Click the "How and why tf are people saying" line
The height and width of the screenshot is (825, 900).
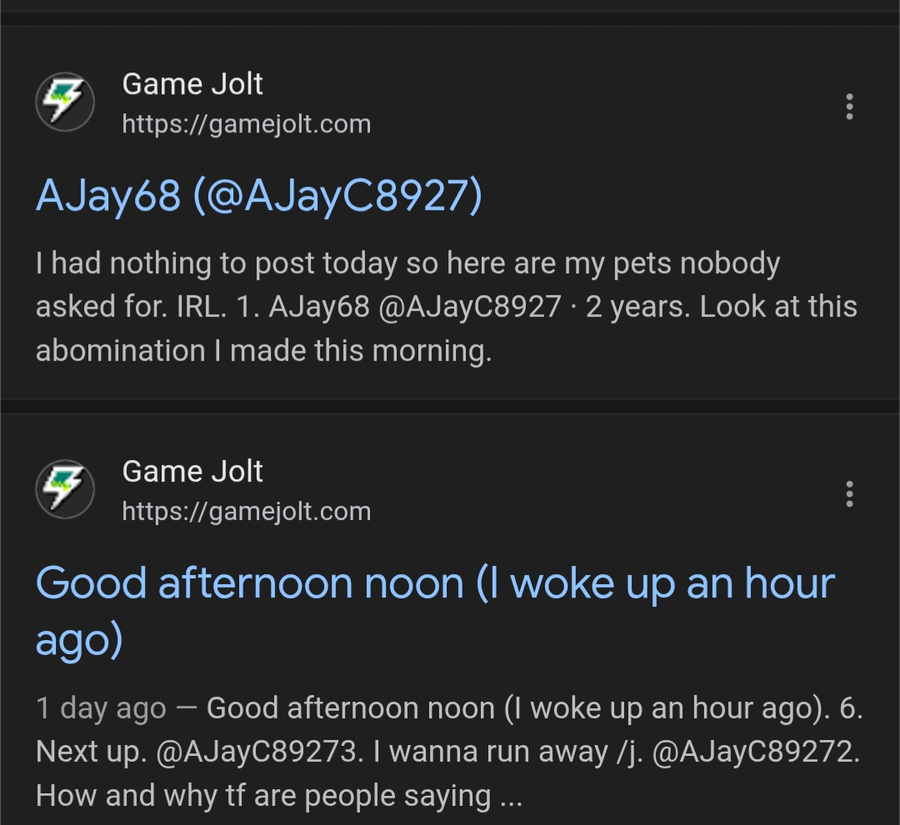[x=262, y=796]
